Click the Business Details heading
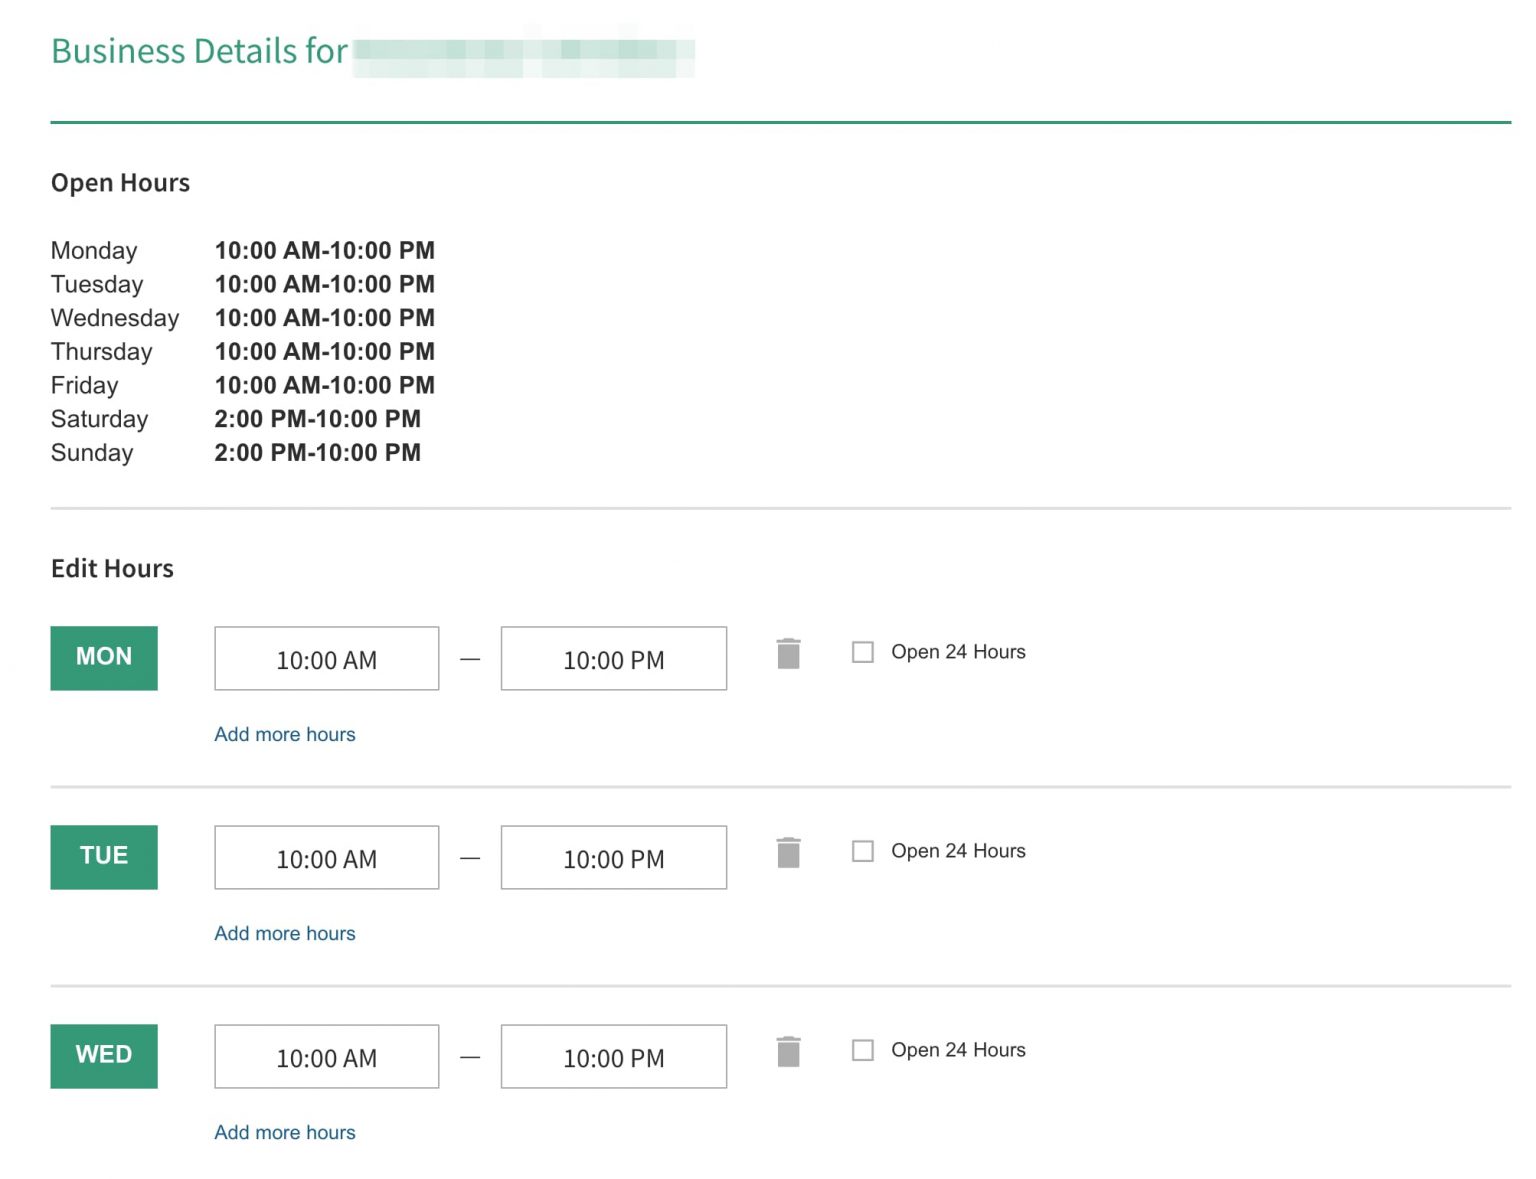Screen dimensions: 1536x1179 pos(199,51)
